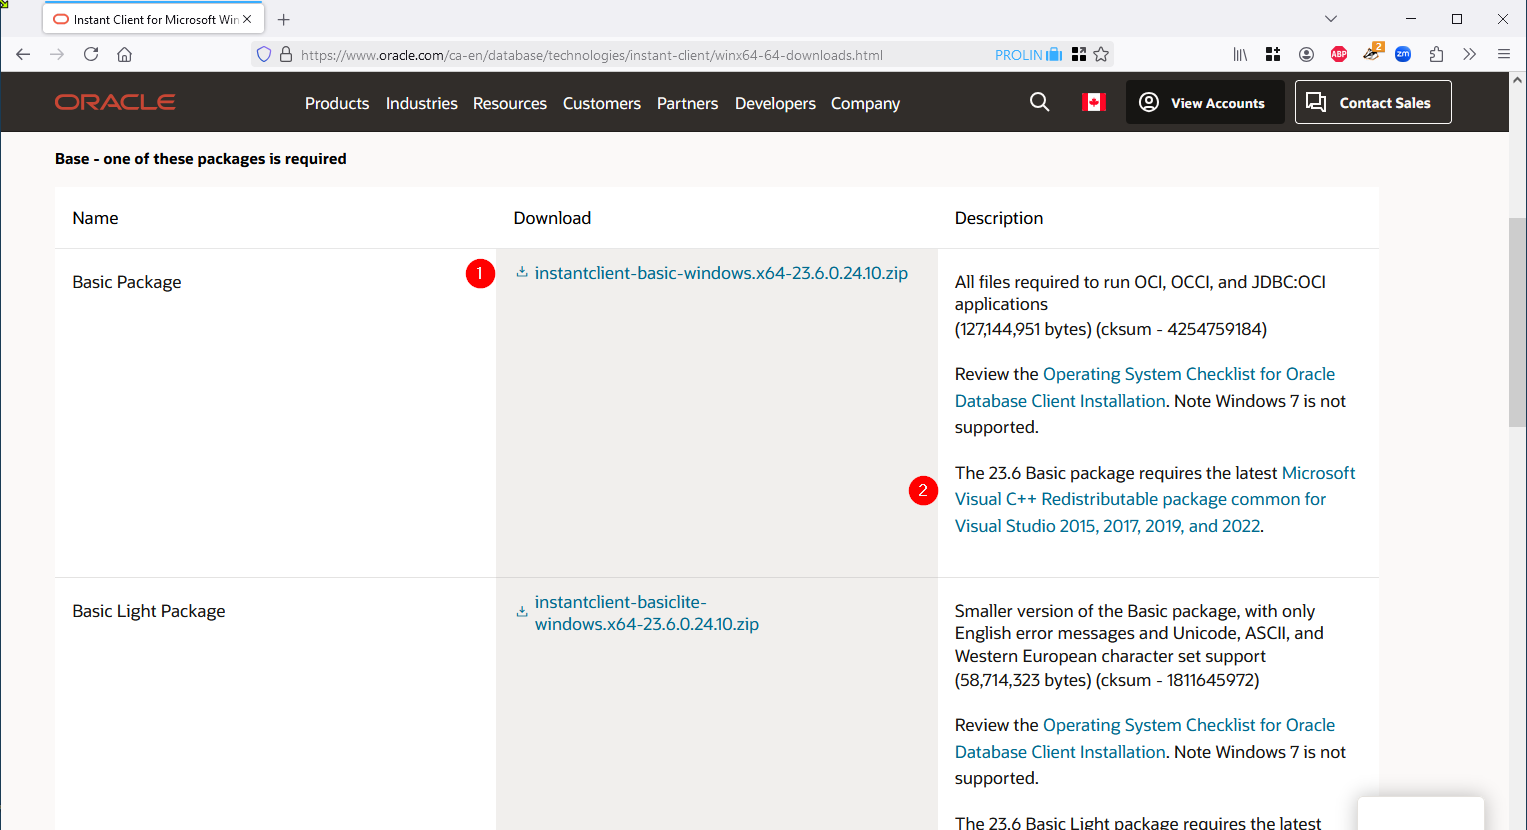Open the Adblock Plus extension icon
Screen dimensions: 1527x830
click(1339, 54)
